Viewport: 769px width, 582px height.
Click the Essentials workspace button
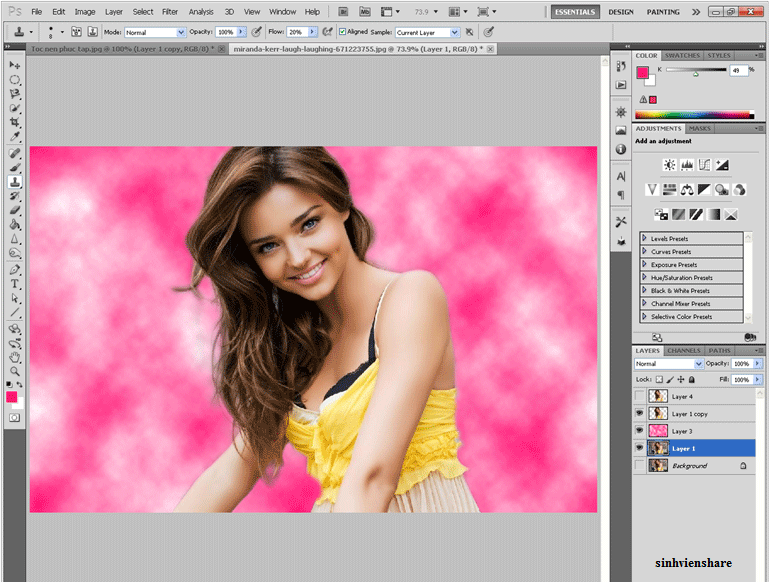pos(576,12)
